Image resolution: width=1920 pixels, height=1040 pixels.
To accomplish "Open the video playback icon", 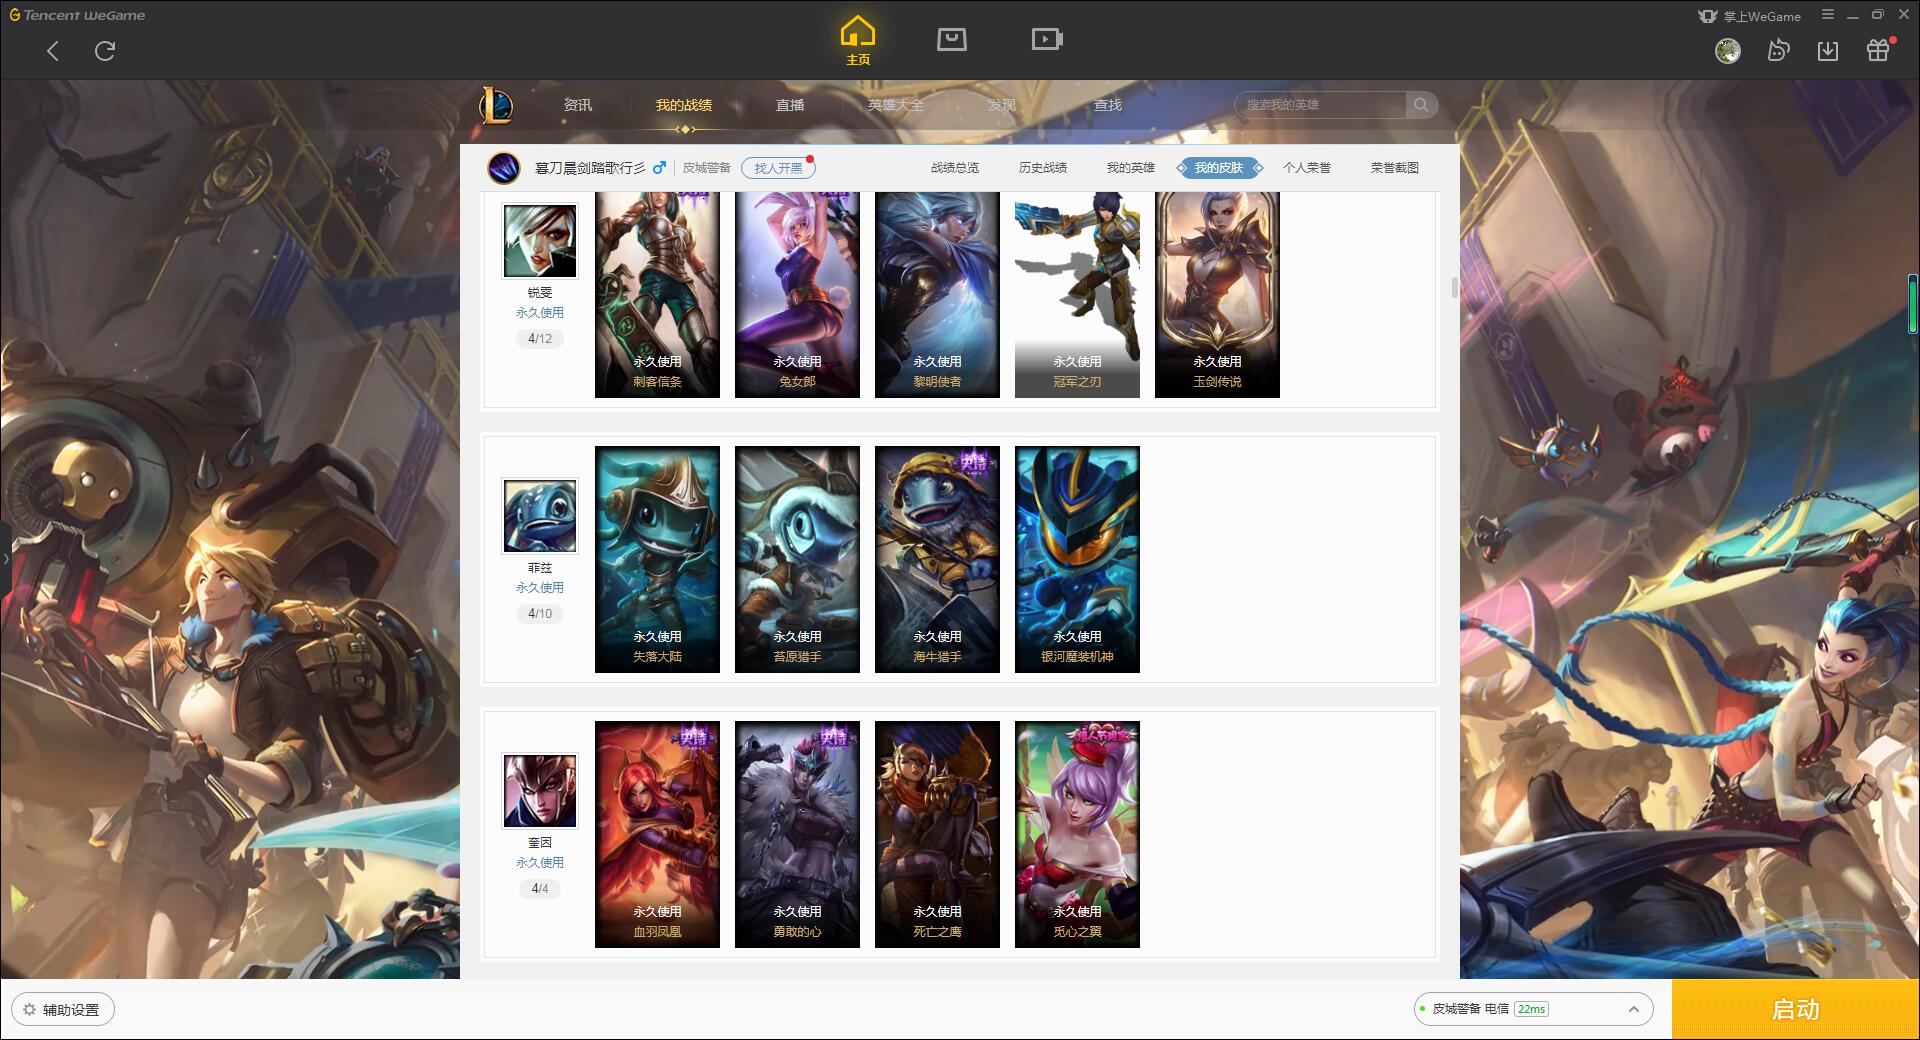I will click(x=1047, y=40).
